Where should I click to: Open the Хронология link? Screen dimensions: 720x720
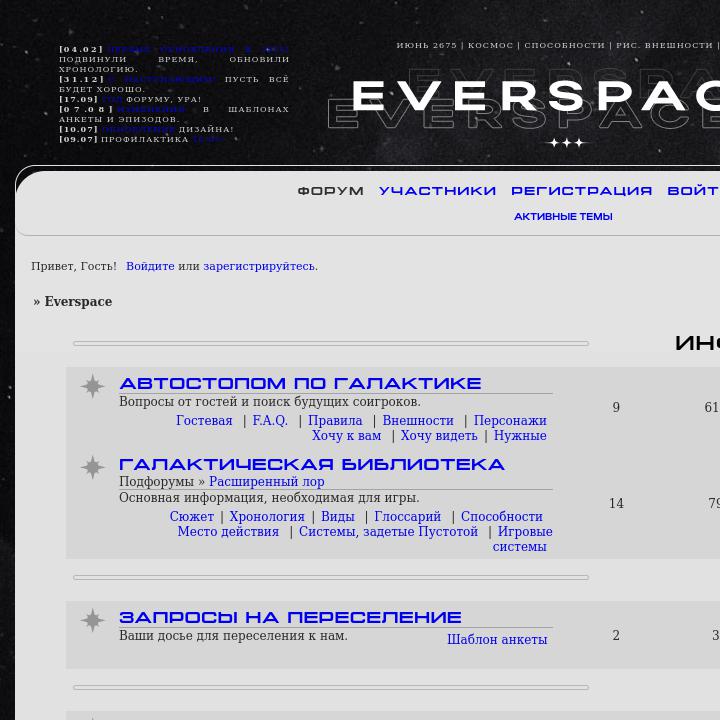(267, 516)
